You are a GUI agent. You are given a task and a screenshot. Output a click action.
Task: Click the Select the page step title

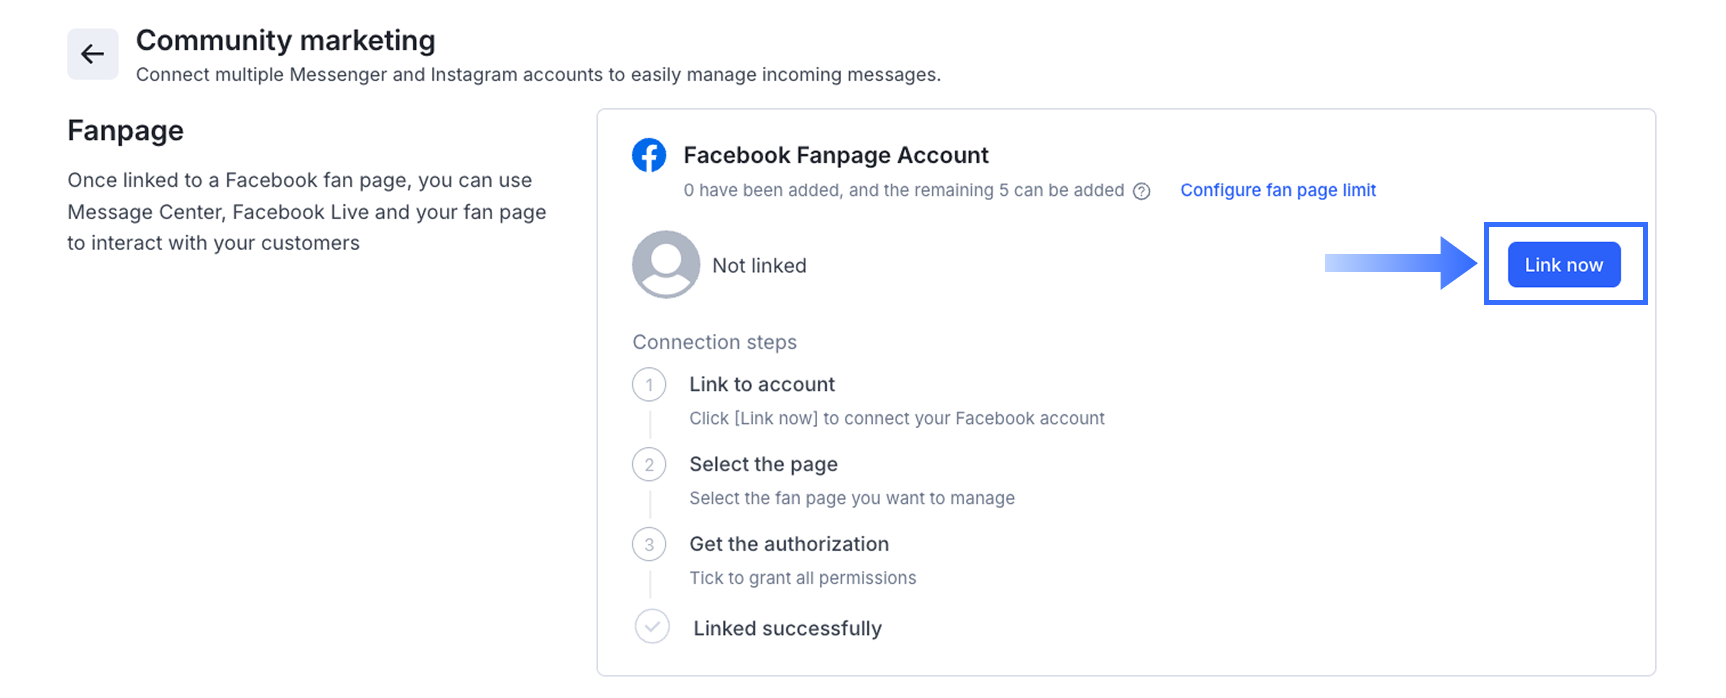763,465
